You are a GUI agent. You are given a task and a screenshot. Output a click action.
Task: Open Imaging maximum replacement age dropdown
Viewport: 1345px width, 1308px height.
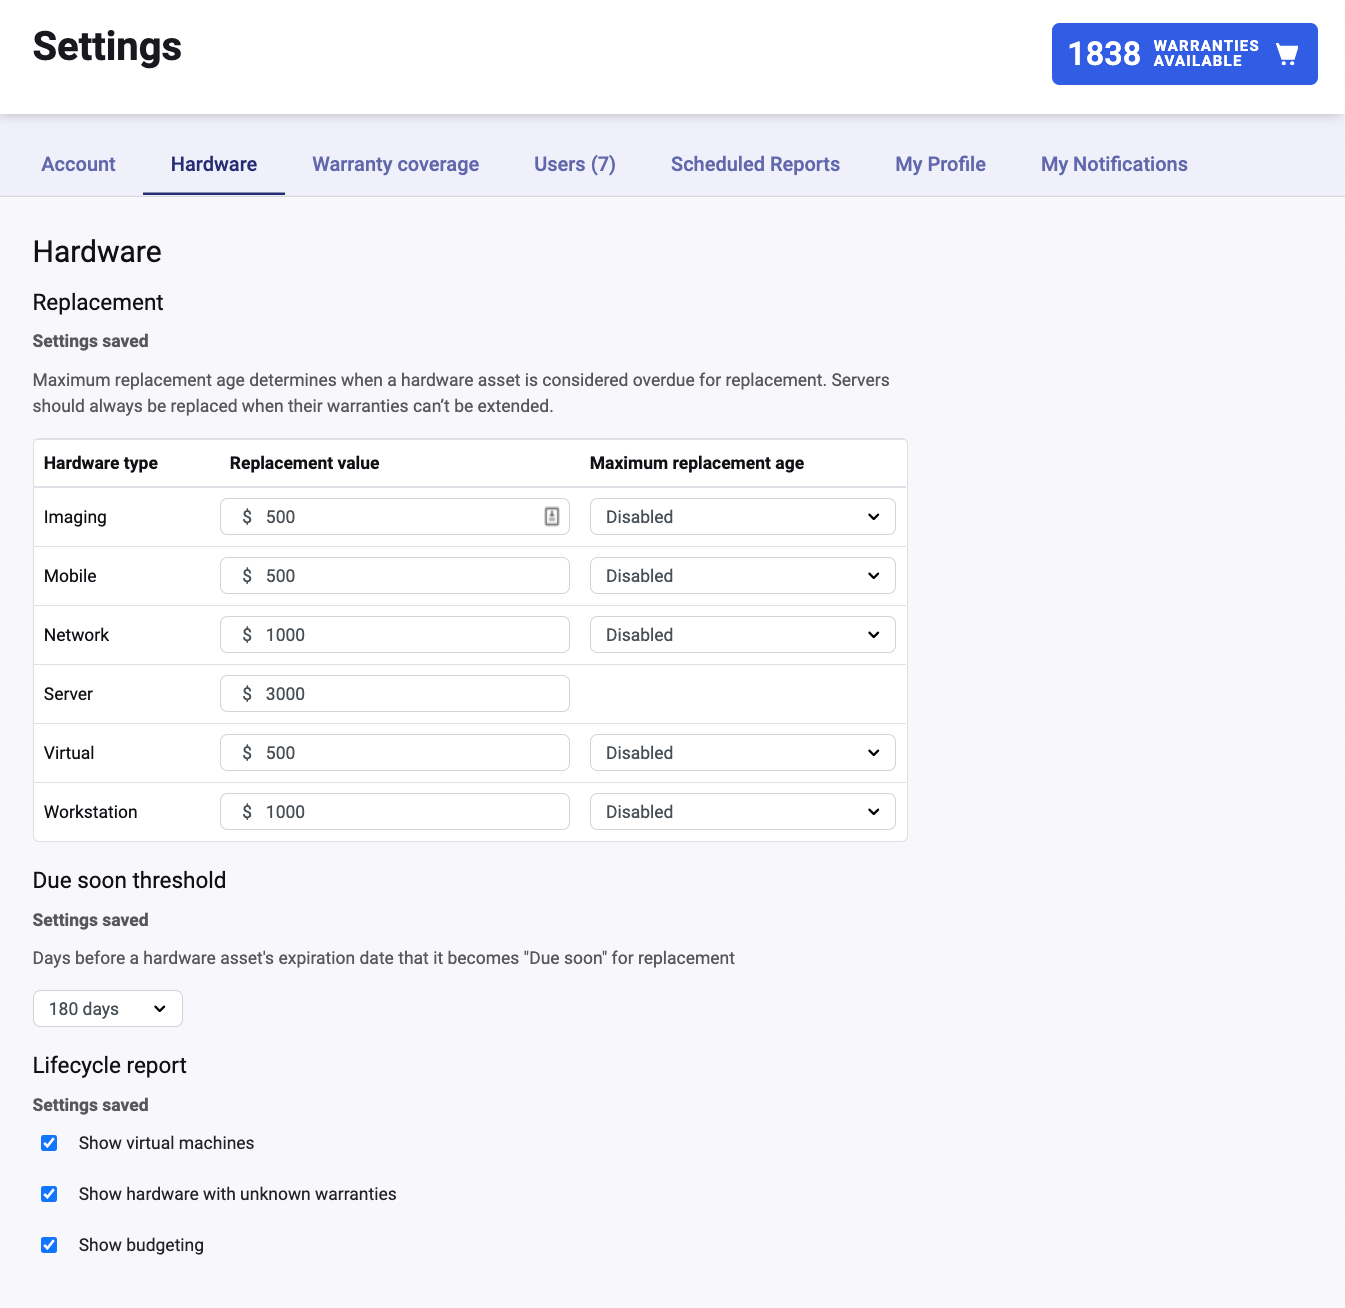click(x=742, y=517)
